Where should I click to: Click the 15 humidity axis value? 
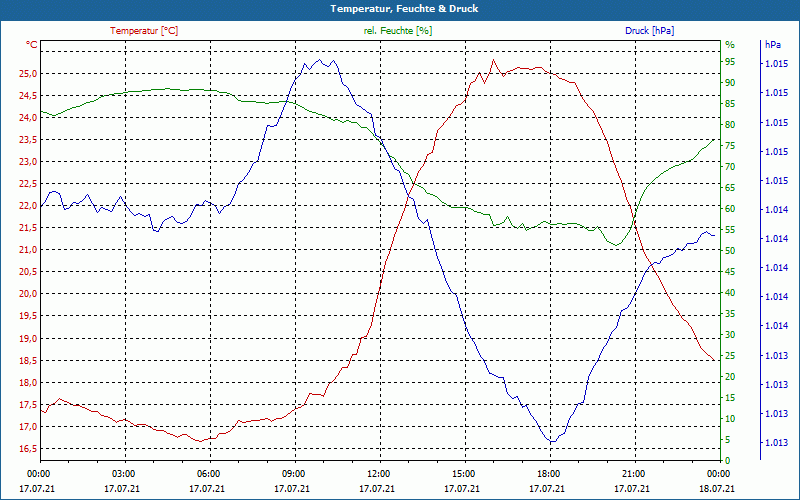pyautogui.click(x=730, y=398)
